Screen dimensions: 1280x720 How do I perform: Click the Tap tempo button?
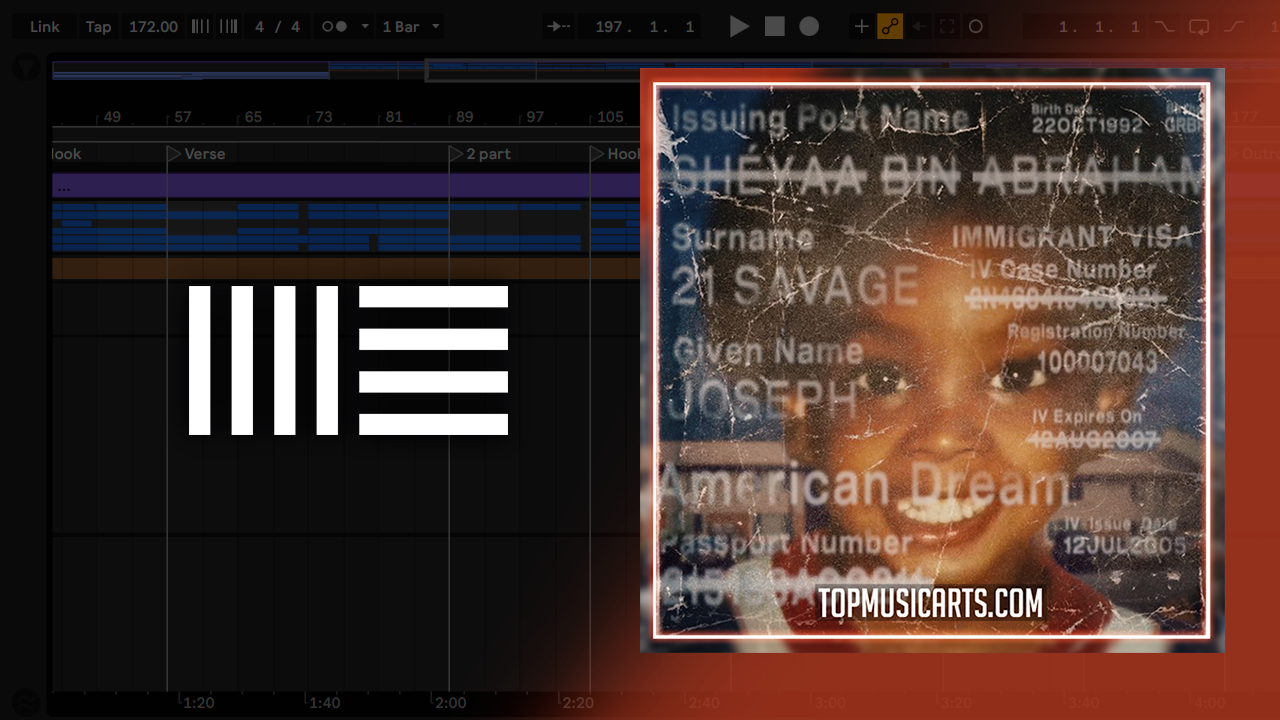98,27
